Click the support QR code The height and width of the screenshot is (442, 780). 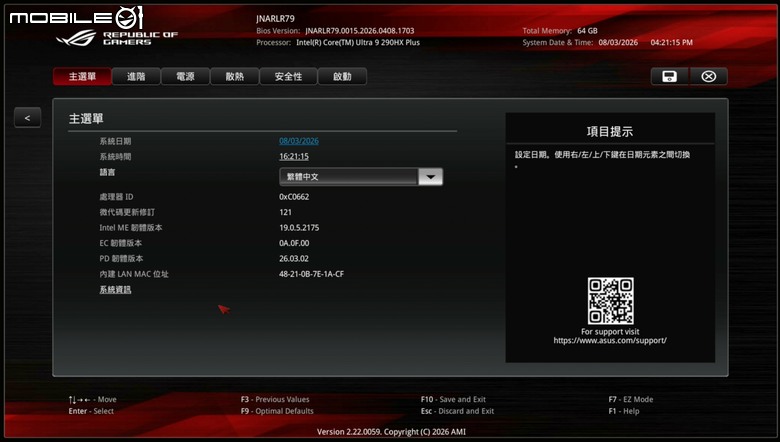610,301
